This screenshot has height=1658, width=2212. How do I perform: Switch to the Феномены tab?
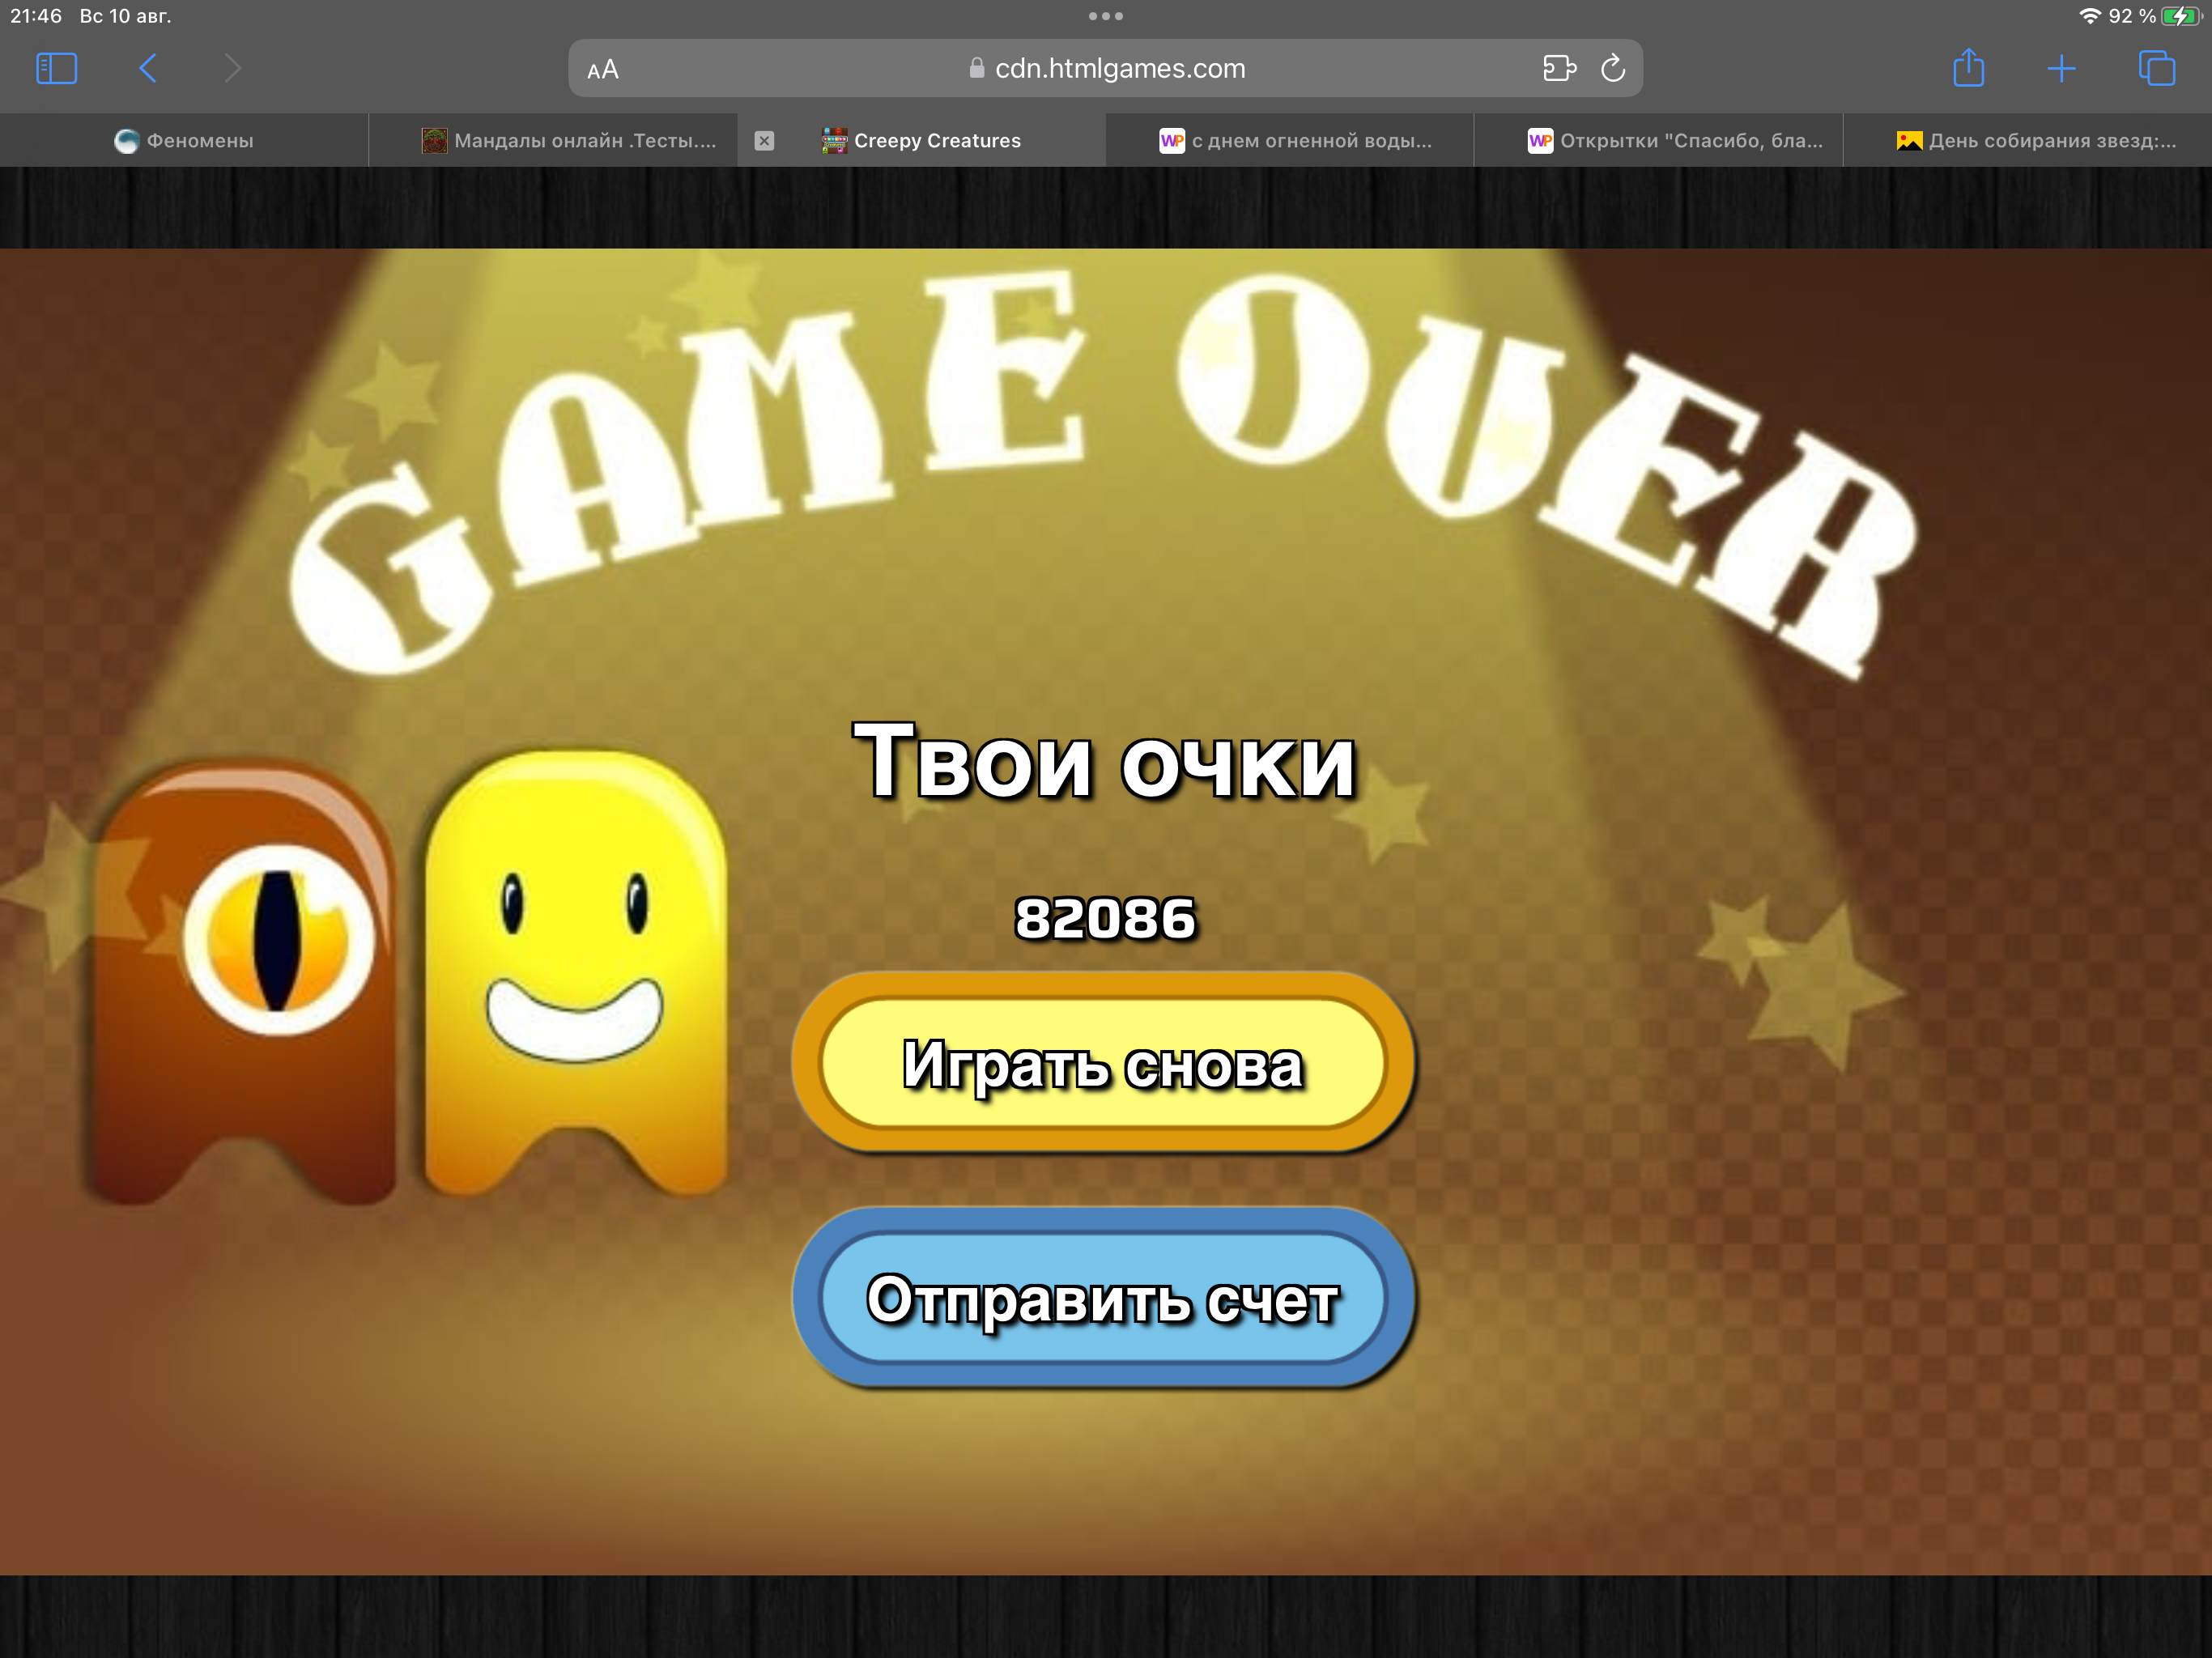point(184,141)
